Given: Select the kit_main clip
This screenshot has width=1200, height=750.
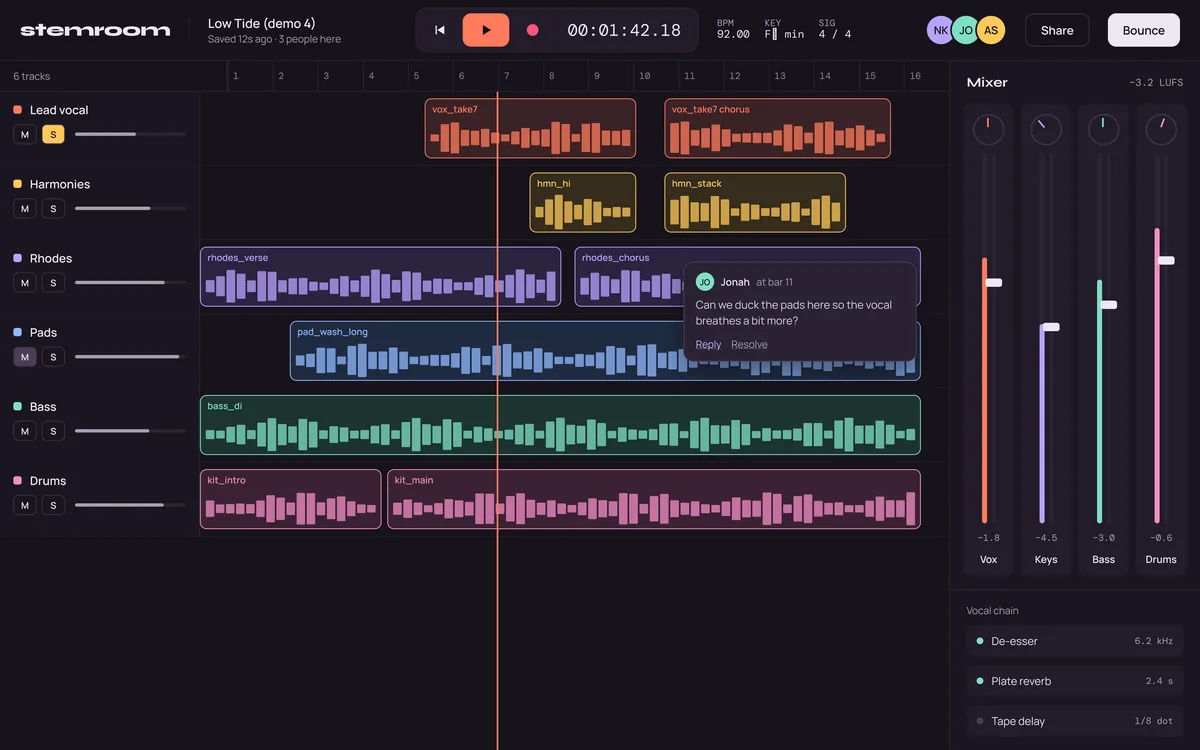Looking at the screenshot, I should pos(654,499).
